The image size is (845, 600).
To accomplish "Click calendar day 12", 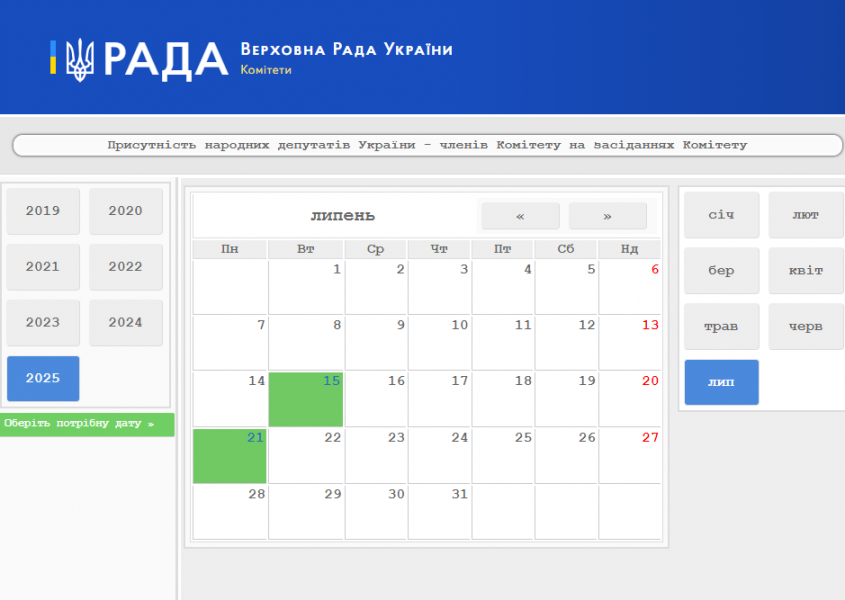I will (566, 343).
